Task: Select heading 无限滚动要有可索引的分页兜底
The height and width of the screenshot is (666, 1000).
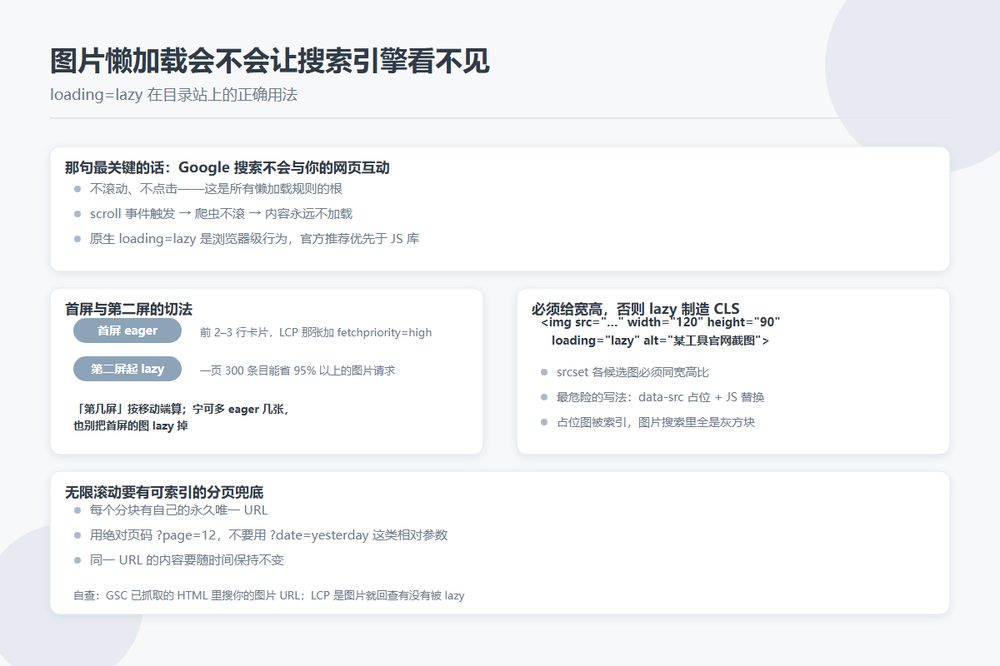Action: click(164, 492)
